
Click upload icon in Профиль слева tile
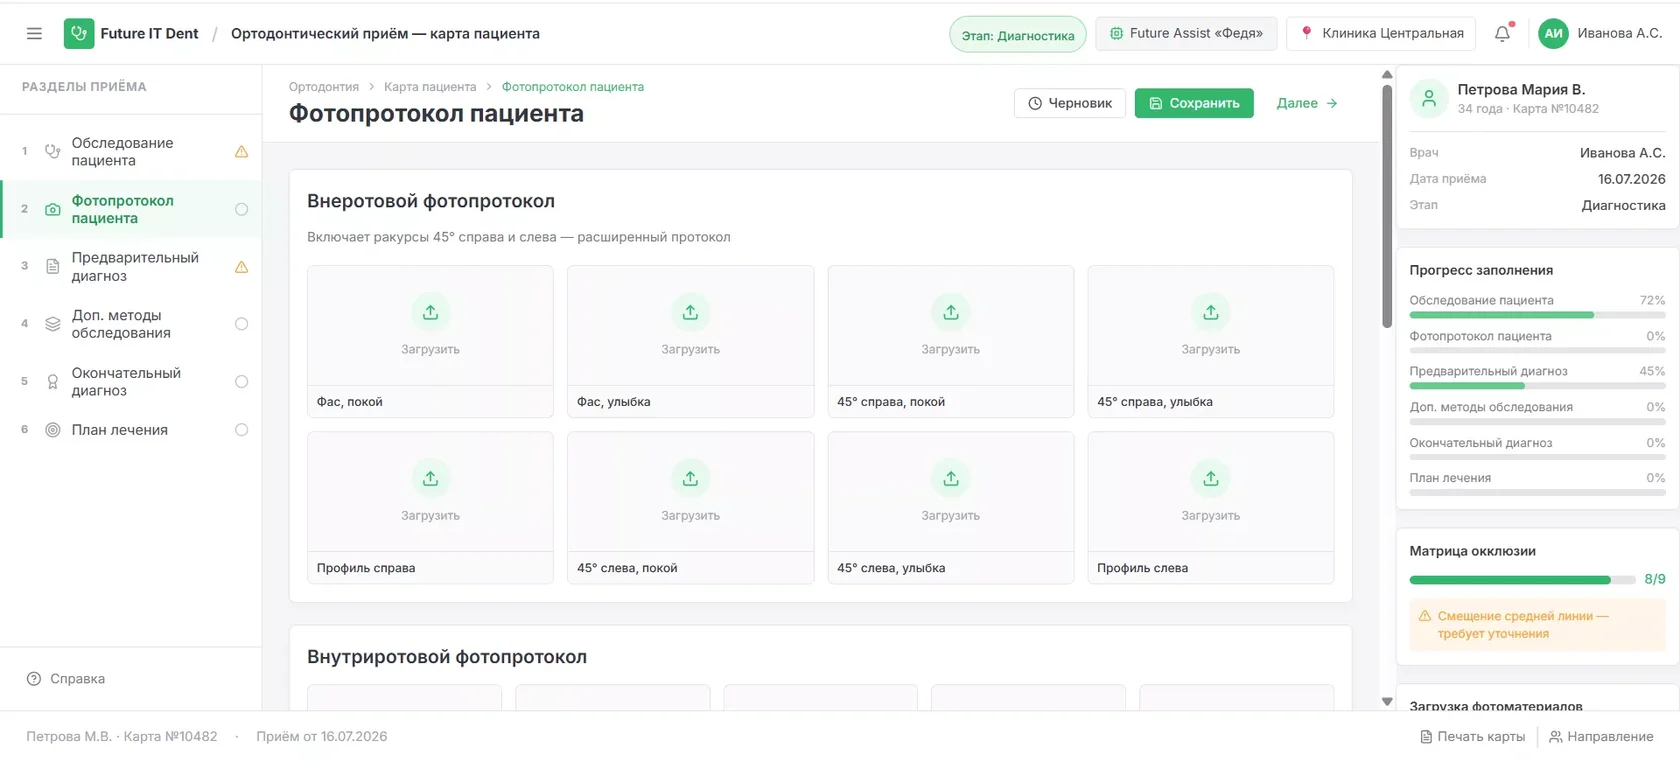(x=1211, y=478)
